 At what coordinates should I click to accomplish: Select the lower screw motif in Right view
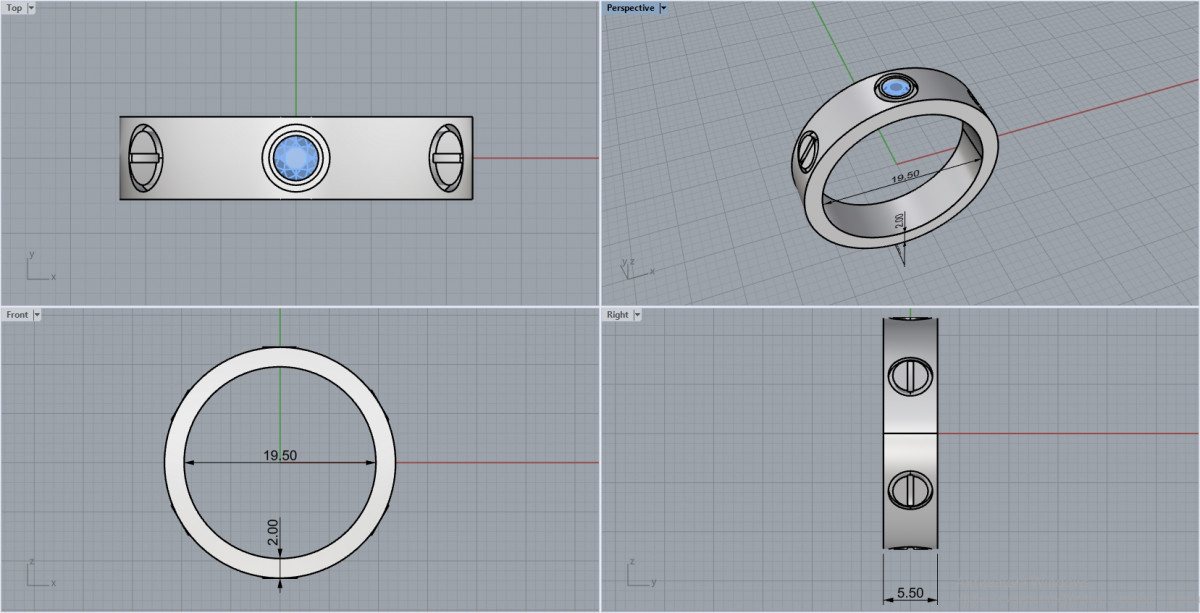pos(910,490)
